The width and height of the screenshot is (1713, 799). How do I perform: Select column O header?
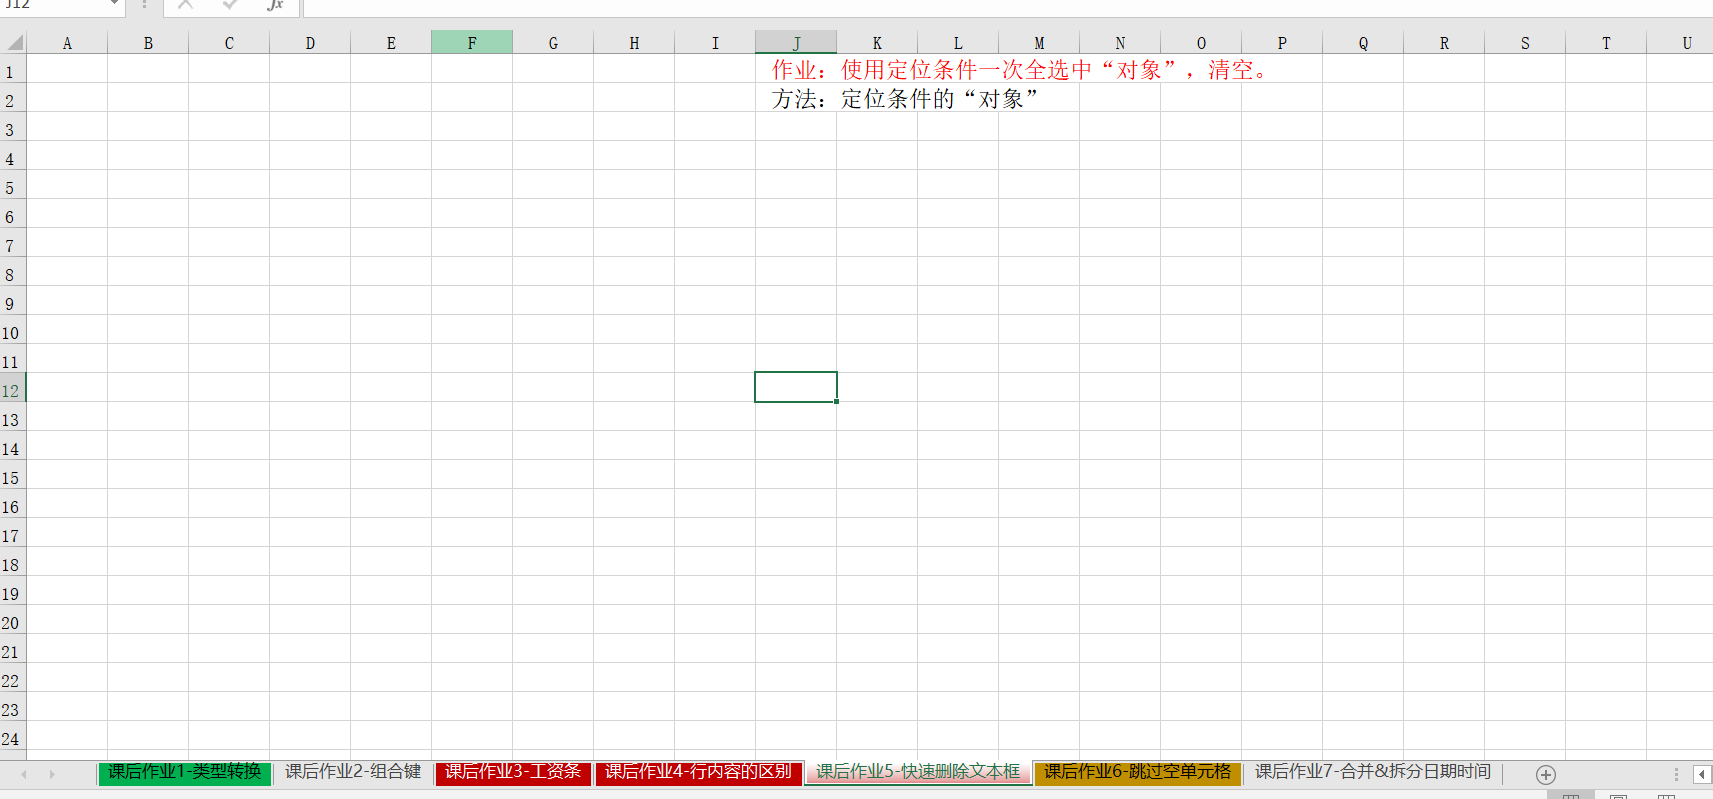(1201, 43)
